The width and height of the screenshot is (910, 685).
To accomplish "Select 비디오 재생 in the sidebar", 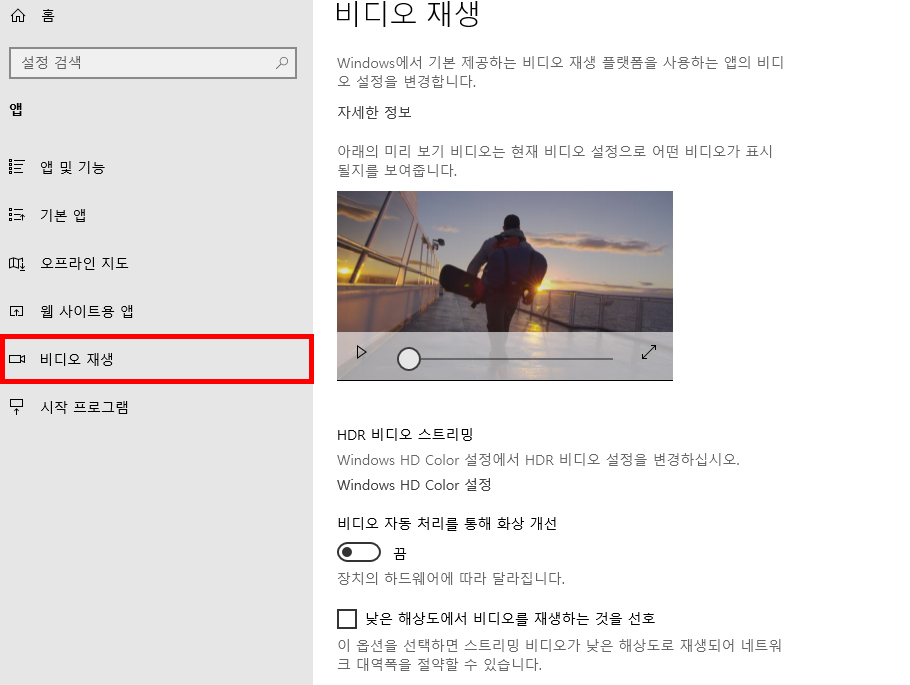I will point(157,359).
